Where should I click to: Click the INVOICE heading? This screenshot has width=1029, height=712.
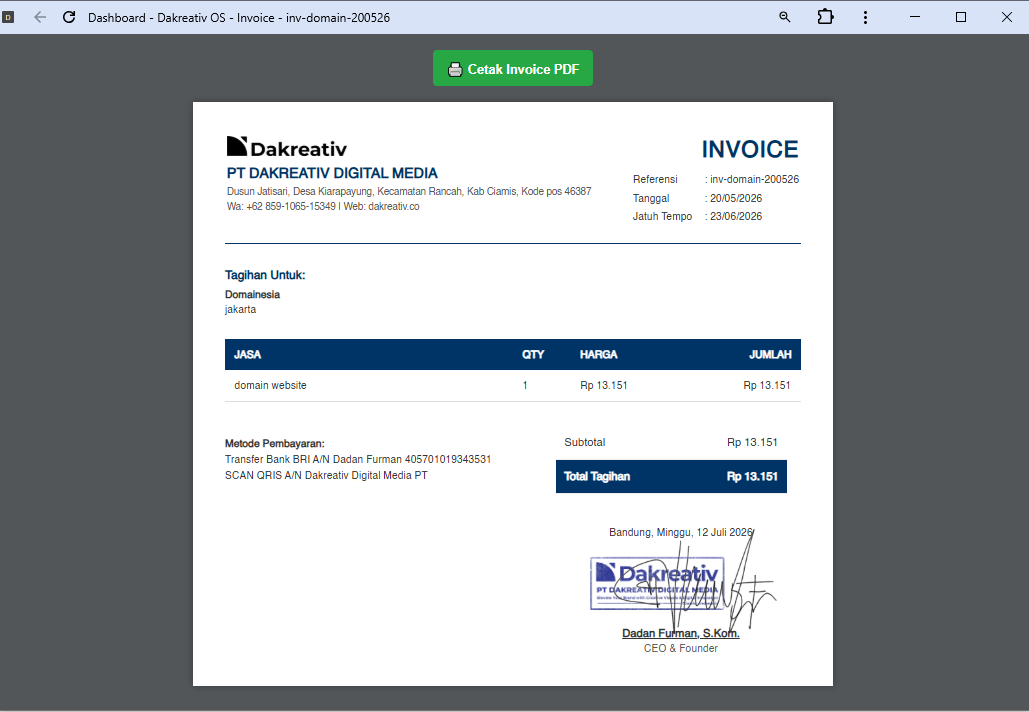pos(750,150)
